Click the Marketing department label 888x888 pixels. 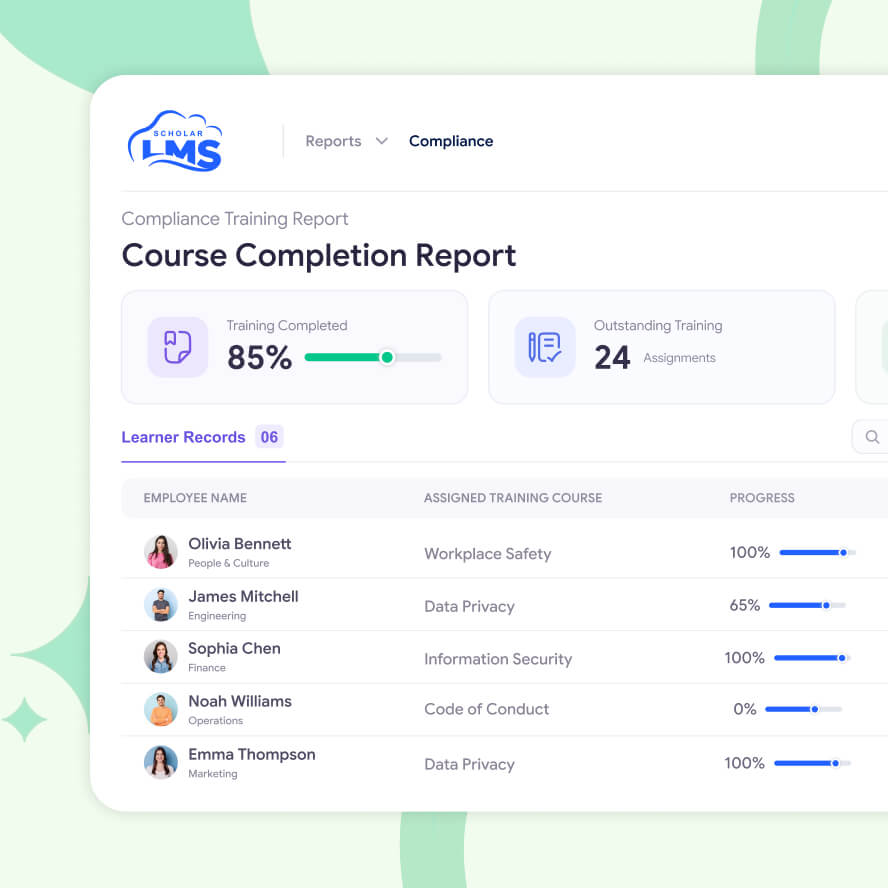tap(212, 774)
